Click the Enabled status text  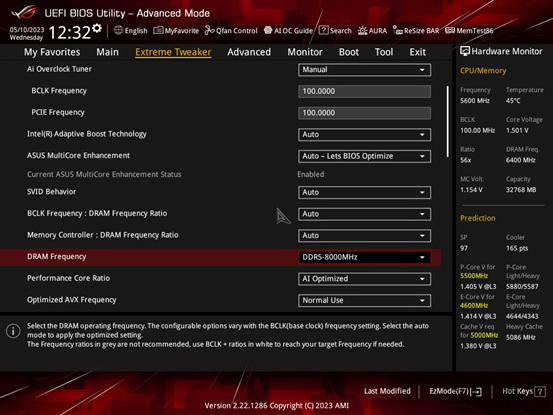311,175
